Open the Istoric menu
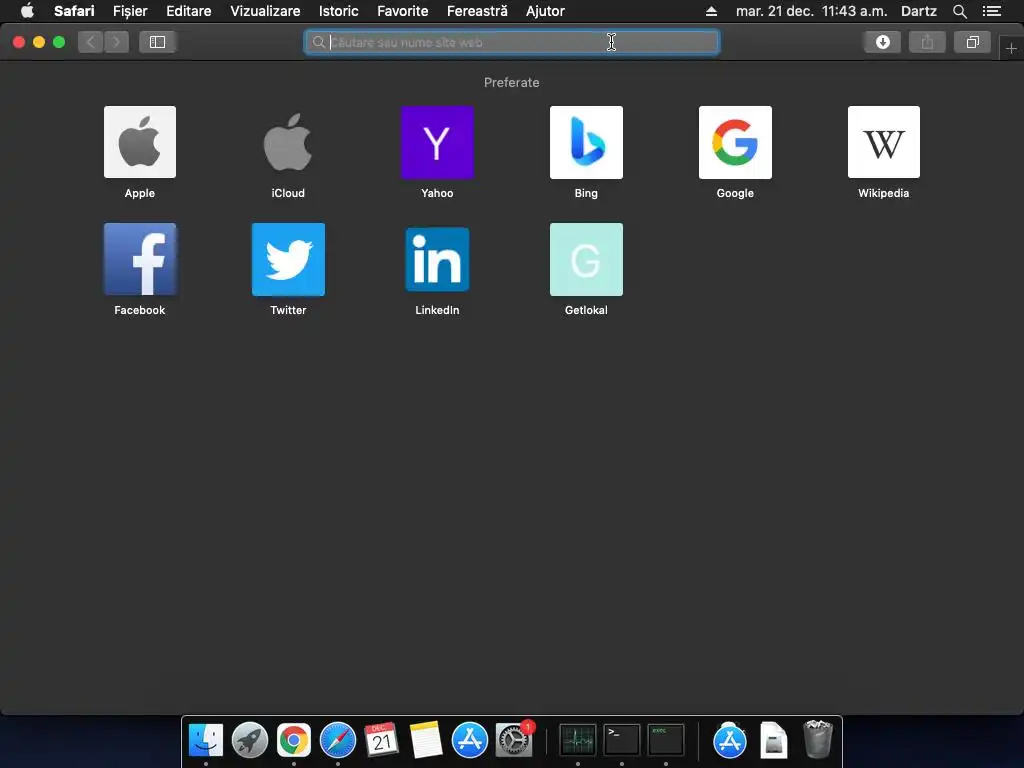 pyautogui.click(x=338, y=11)
